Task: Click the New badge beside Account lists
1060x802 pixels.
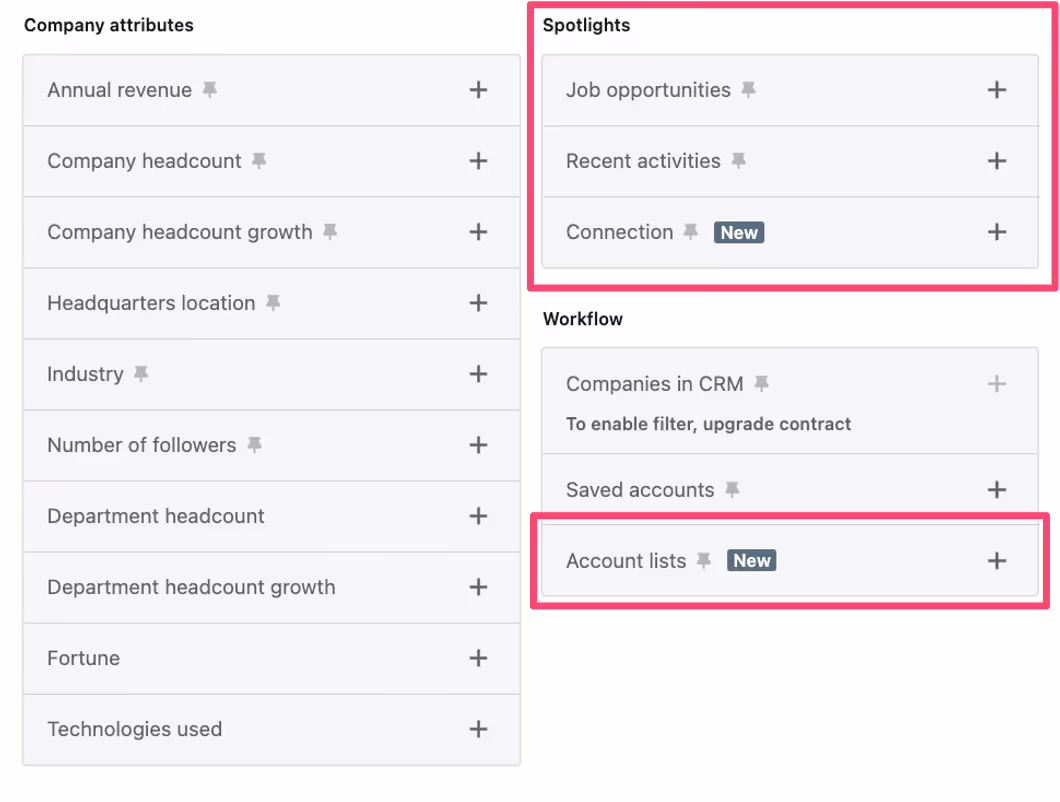Action: pos(751,561)
